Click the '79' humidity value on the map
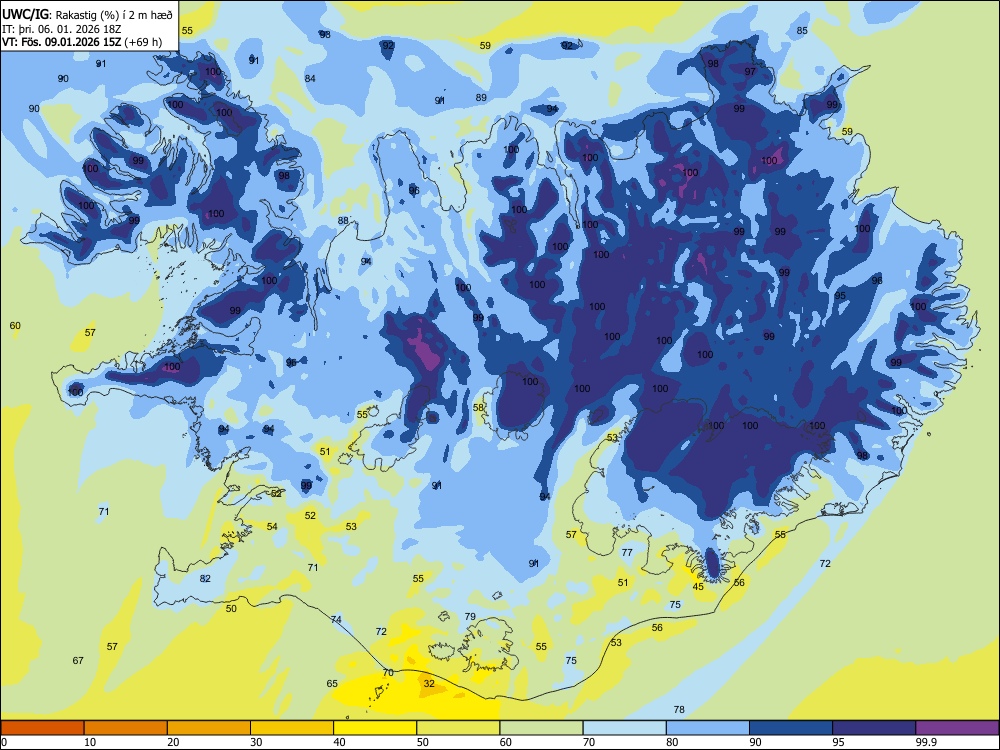 click(x=470, y=617)
